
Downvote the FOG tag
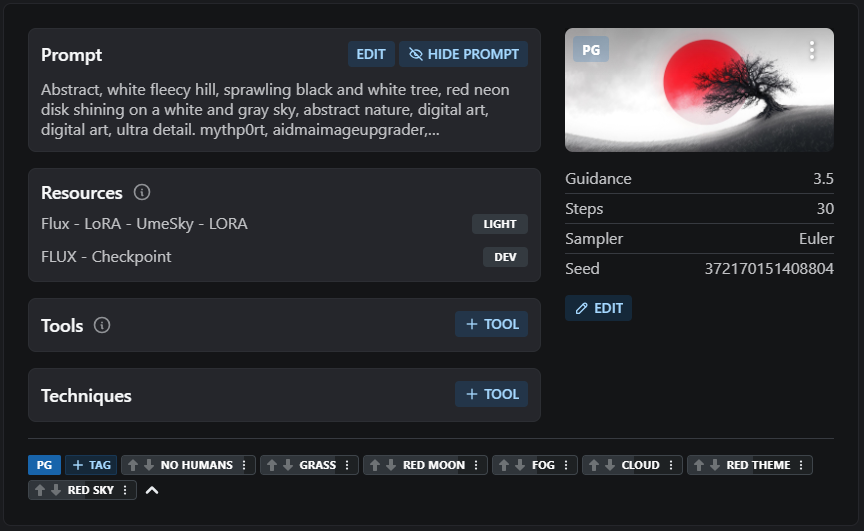click(x=519, y=465)
